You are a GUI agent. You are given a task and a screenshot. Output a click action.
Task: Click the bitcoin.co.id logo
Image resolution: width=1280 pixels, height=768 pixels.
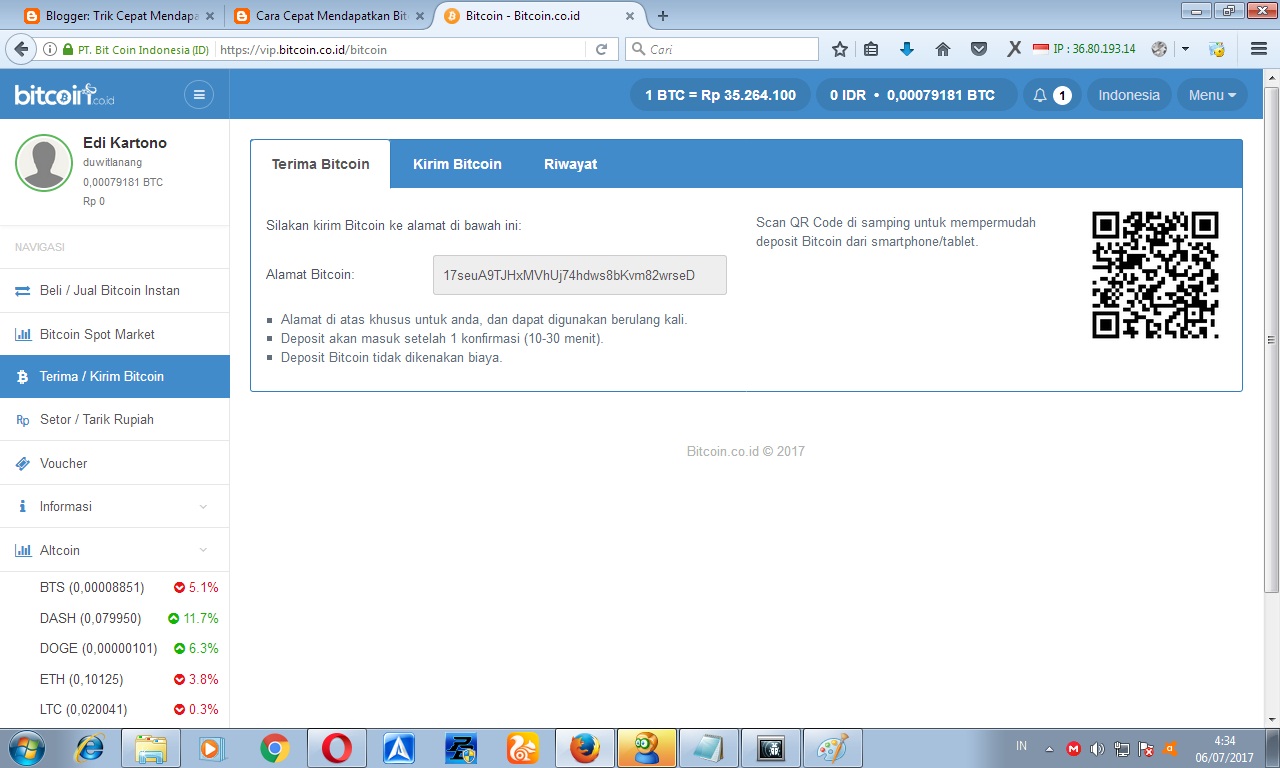pos(65,95)
